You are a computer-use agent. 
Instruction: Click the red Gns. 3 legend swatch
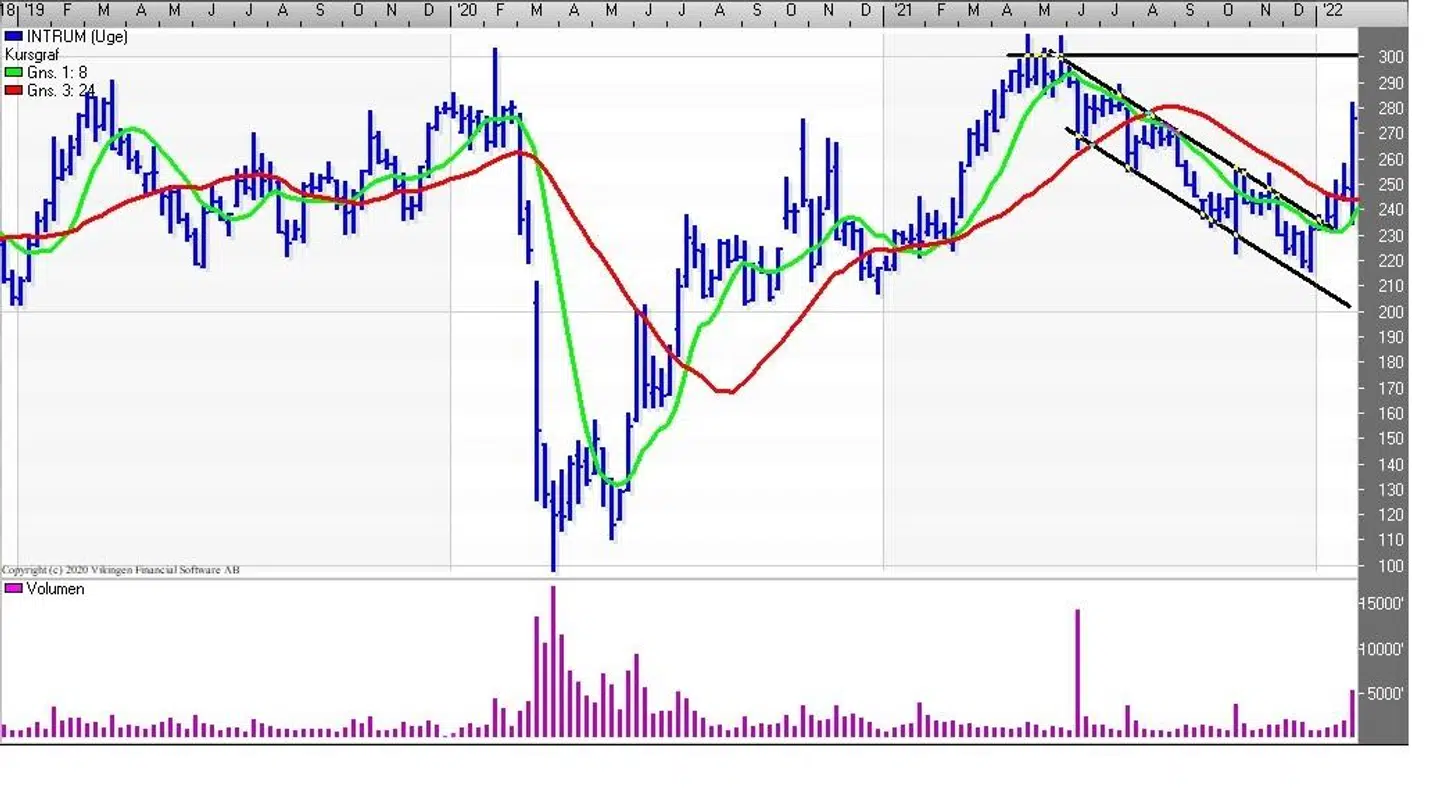(x=13, y=90)
